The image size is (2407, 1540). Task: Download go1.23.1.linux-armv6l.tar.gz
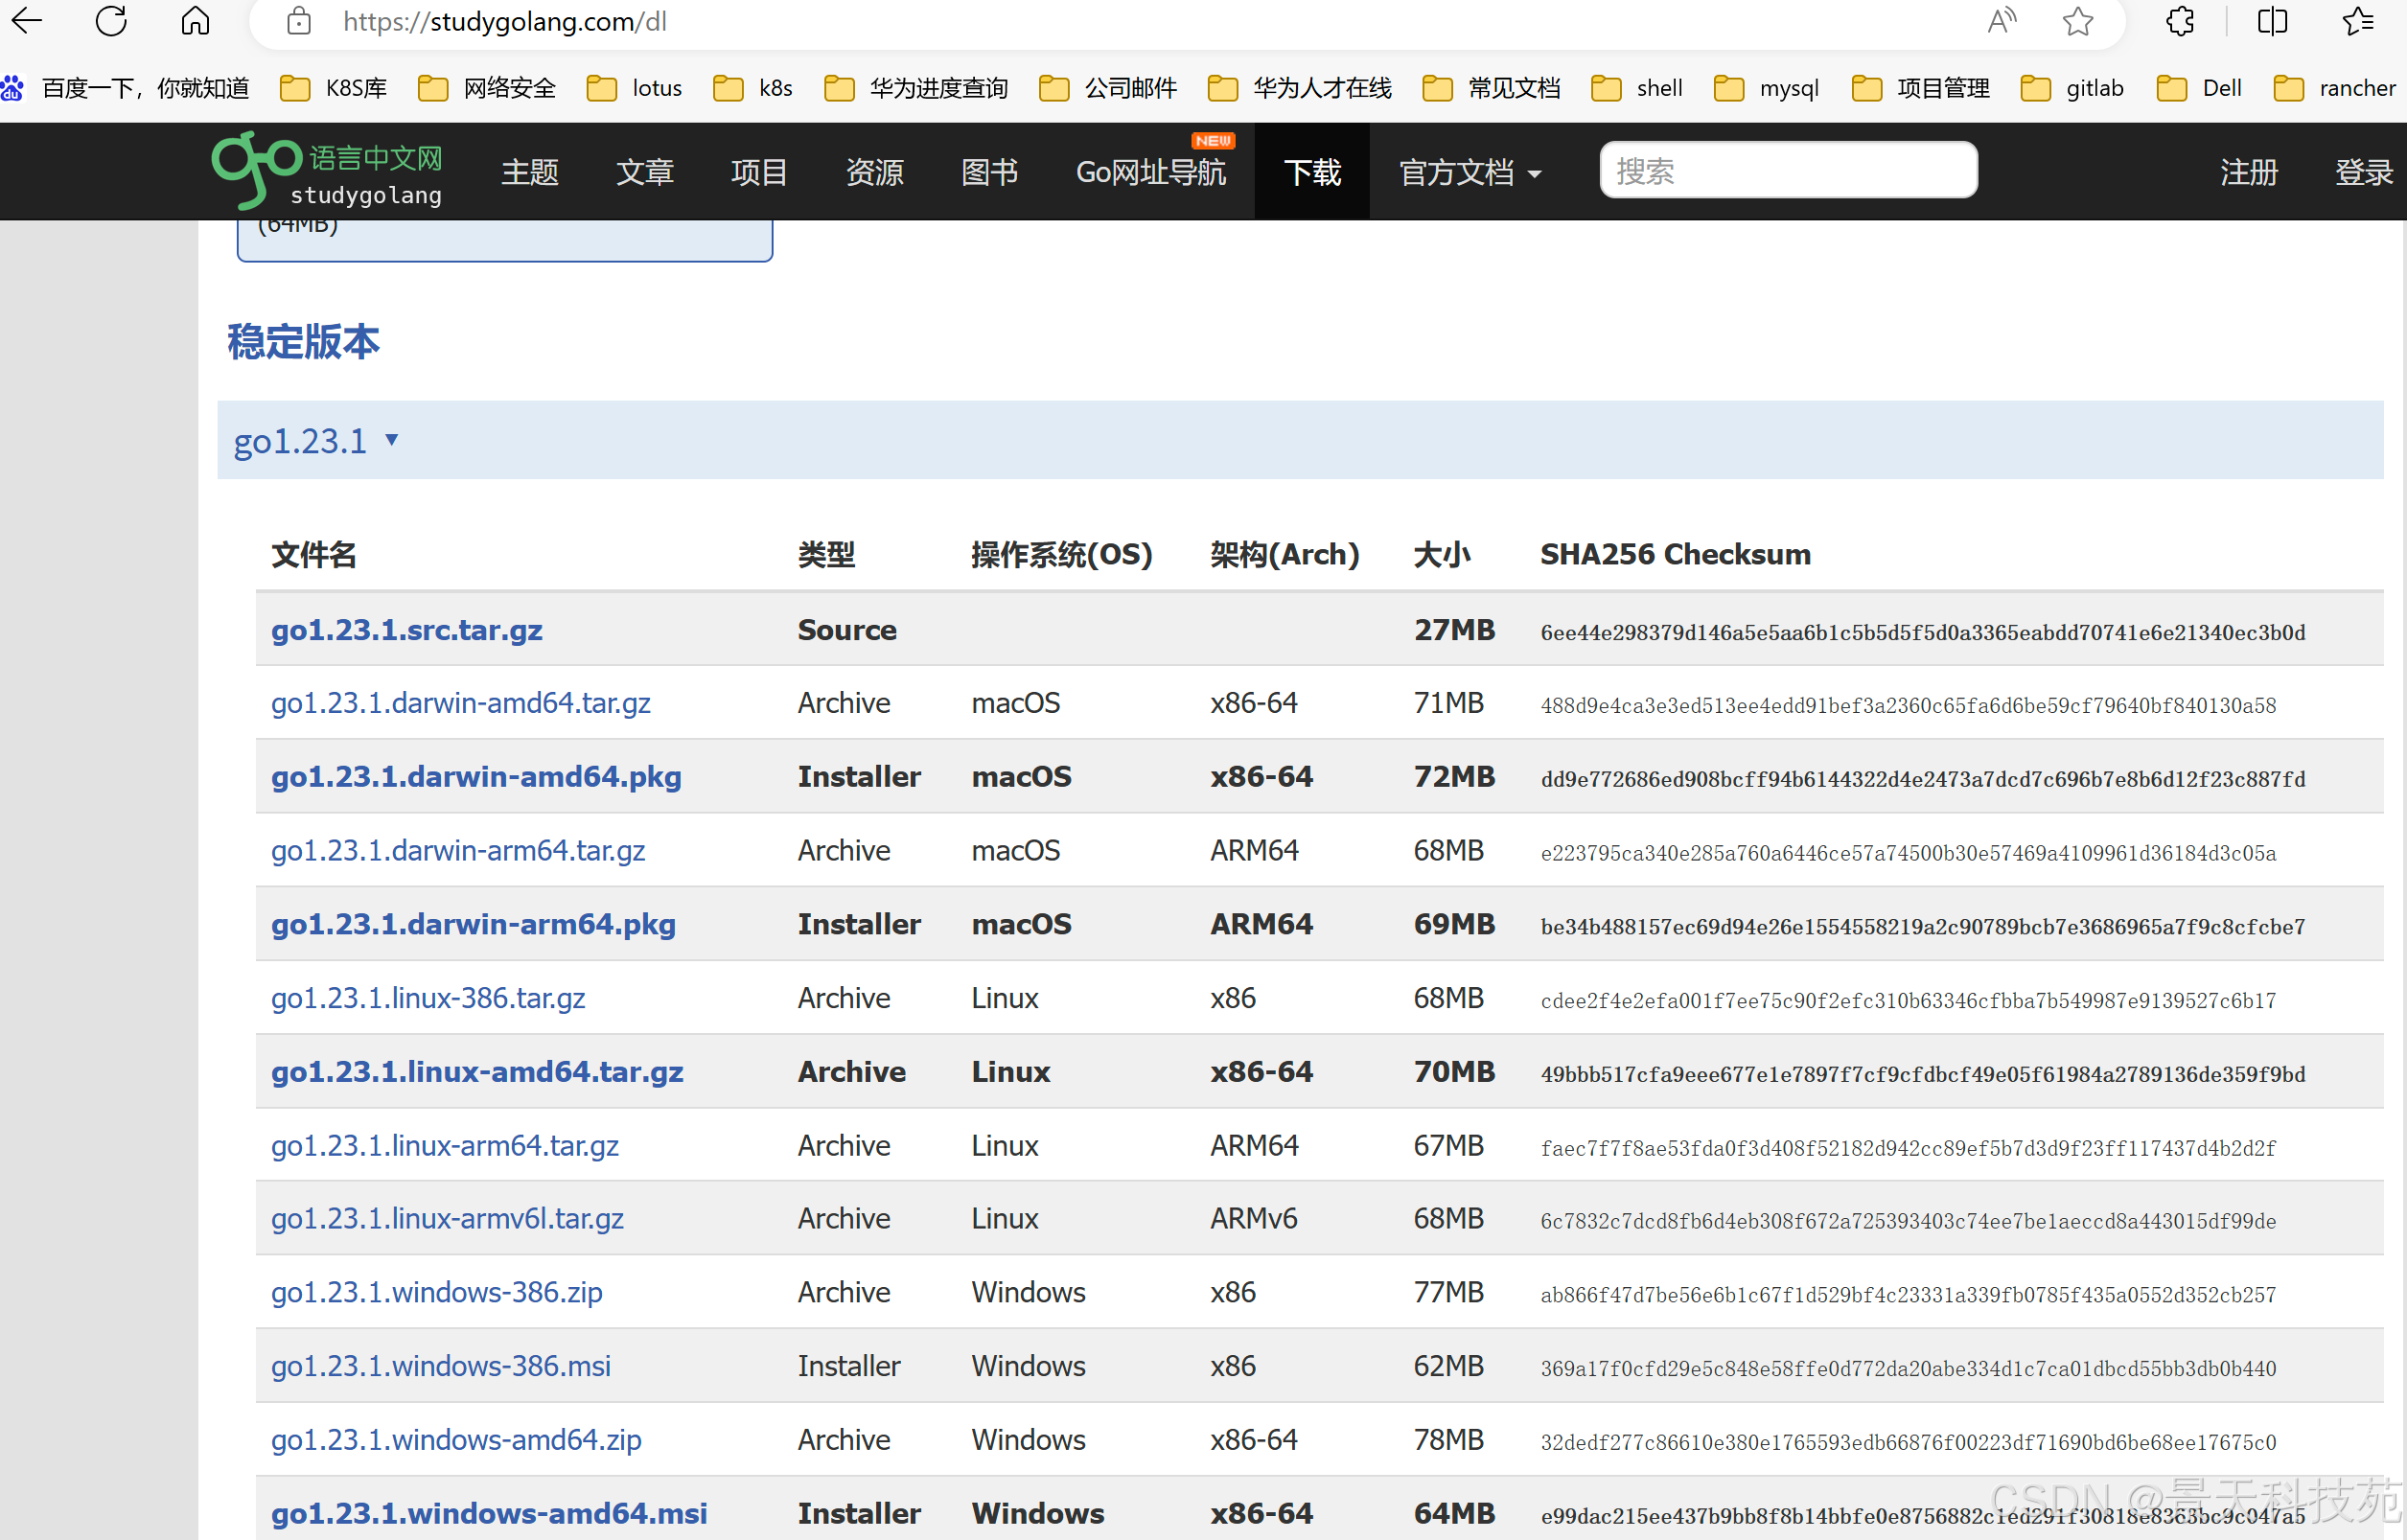(447, 1219)
